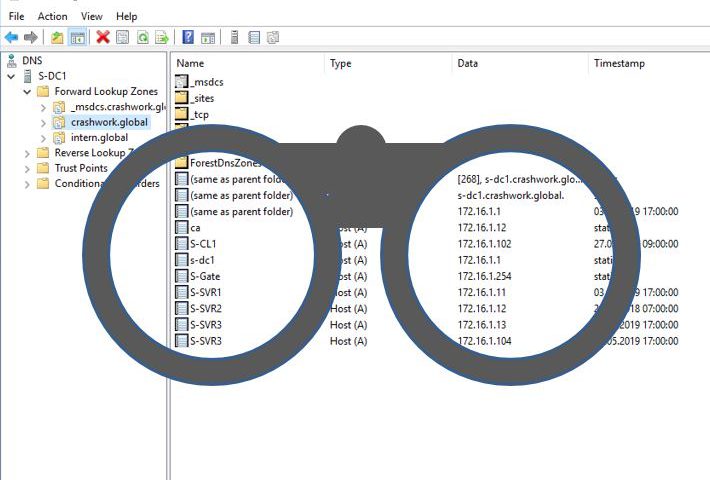Expand the crashwork.global zone arrow

(43, 123)
